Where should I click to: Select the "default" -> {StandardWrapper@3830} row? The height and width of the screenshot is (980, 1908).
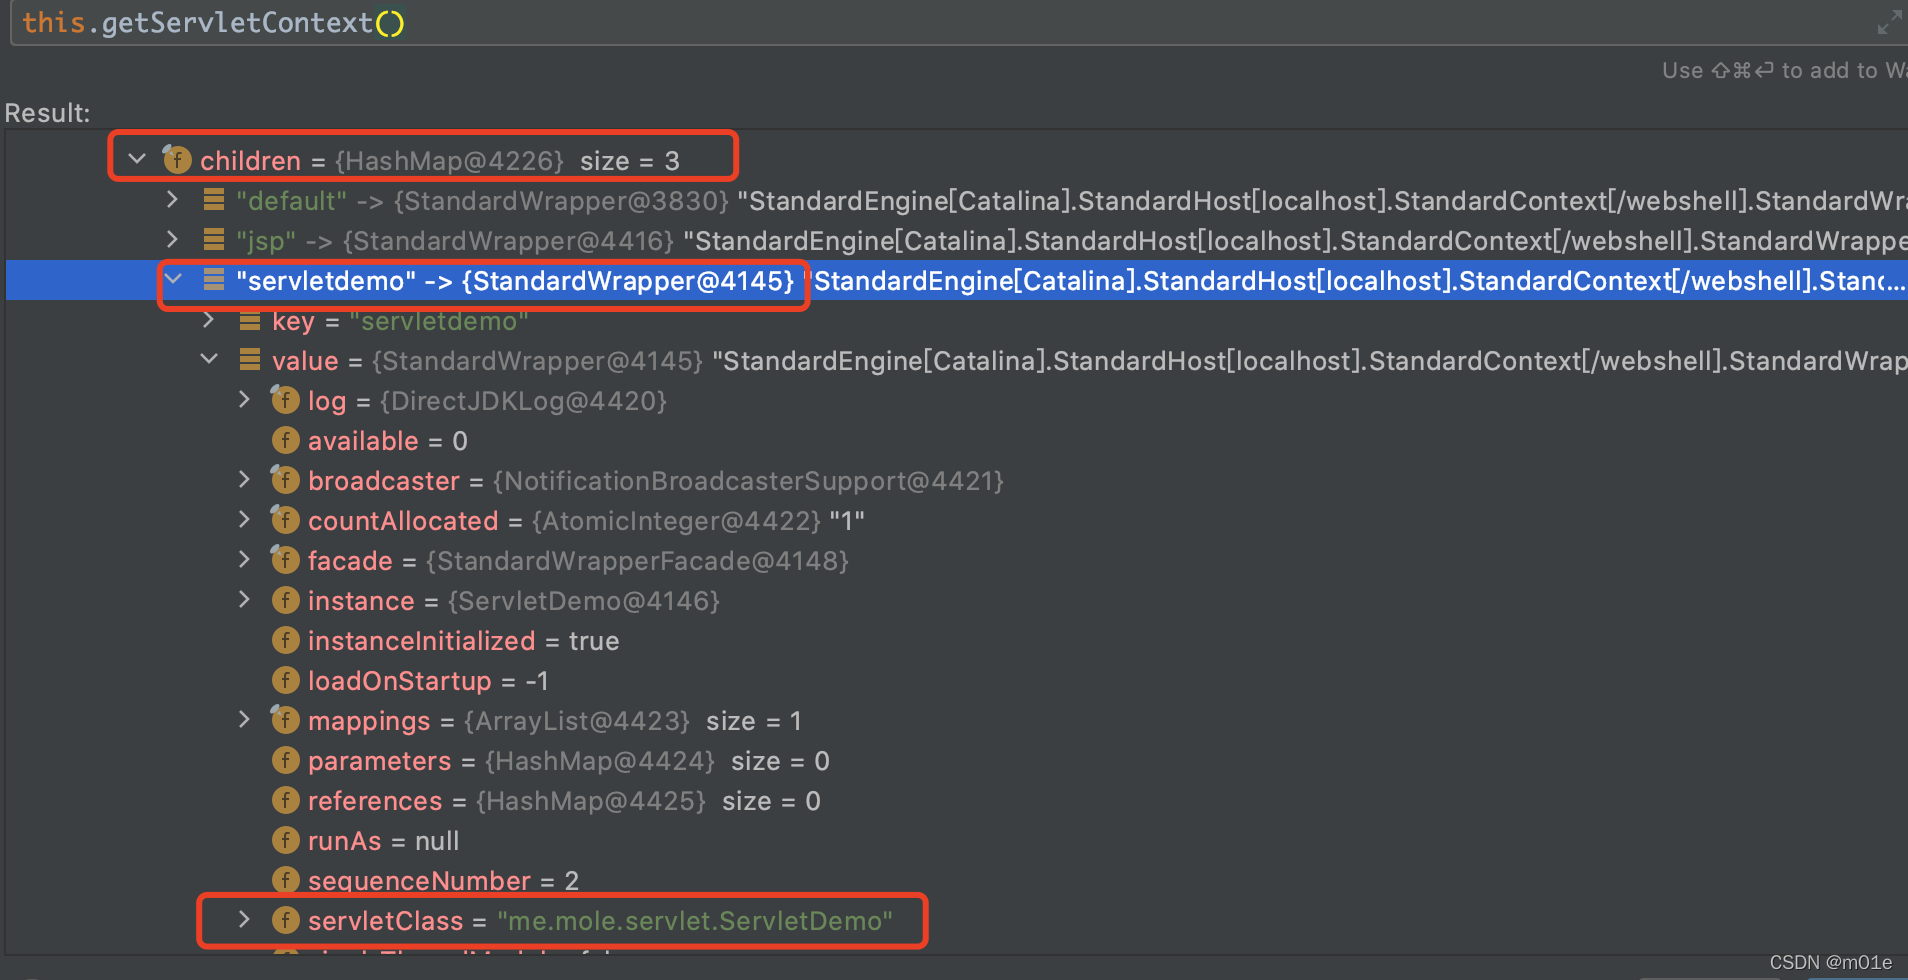pyautogui.click(x=956, y=200)
